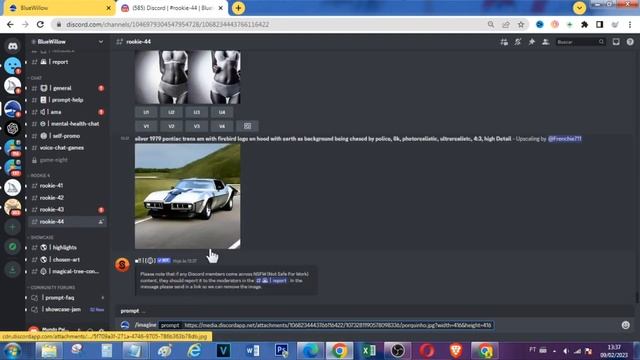The image size is (640, 360).
Task: Select the Discord rookie-44 browser tab
Action: (x=172, y=8)
